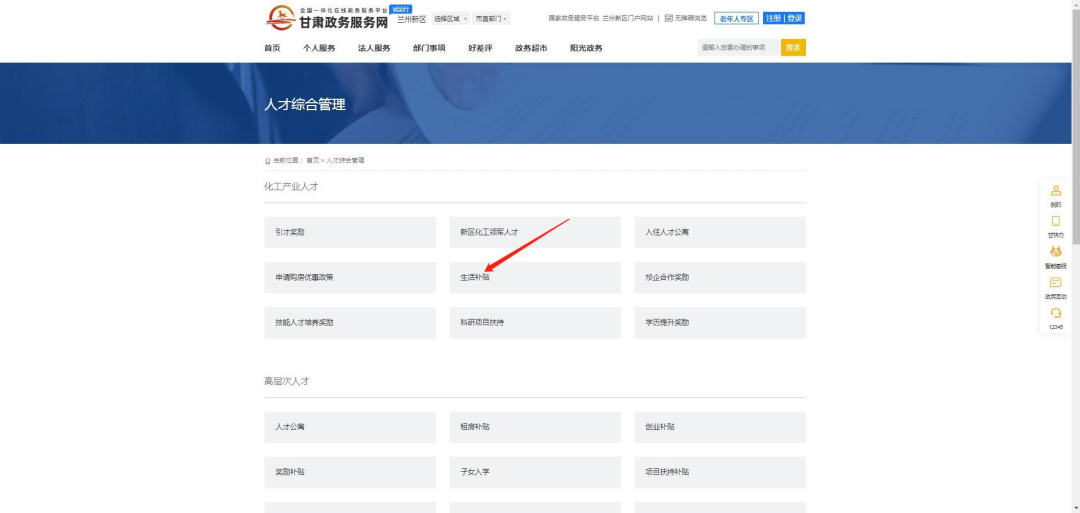Open the 个人服务 menu item
The width and height of the screenshot is (1080, 513).
pyautogui.click(x=319, y=48)
